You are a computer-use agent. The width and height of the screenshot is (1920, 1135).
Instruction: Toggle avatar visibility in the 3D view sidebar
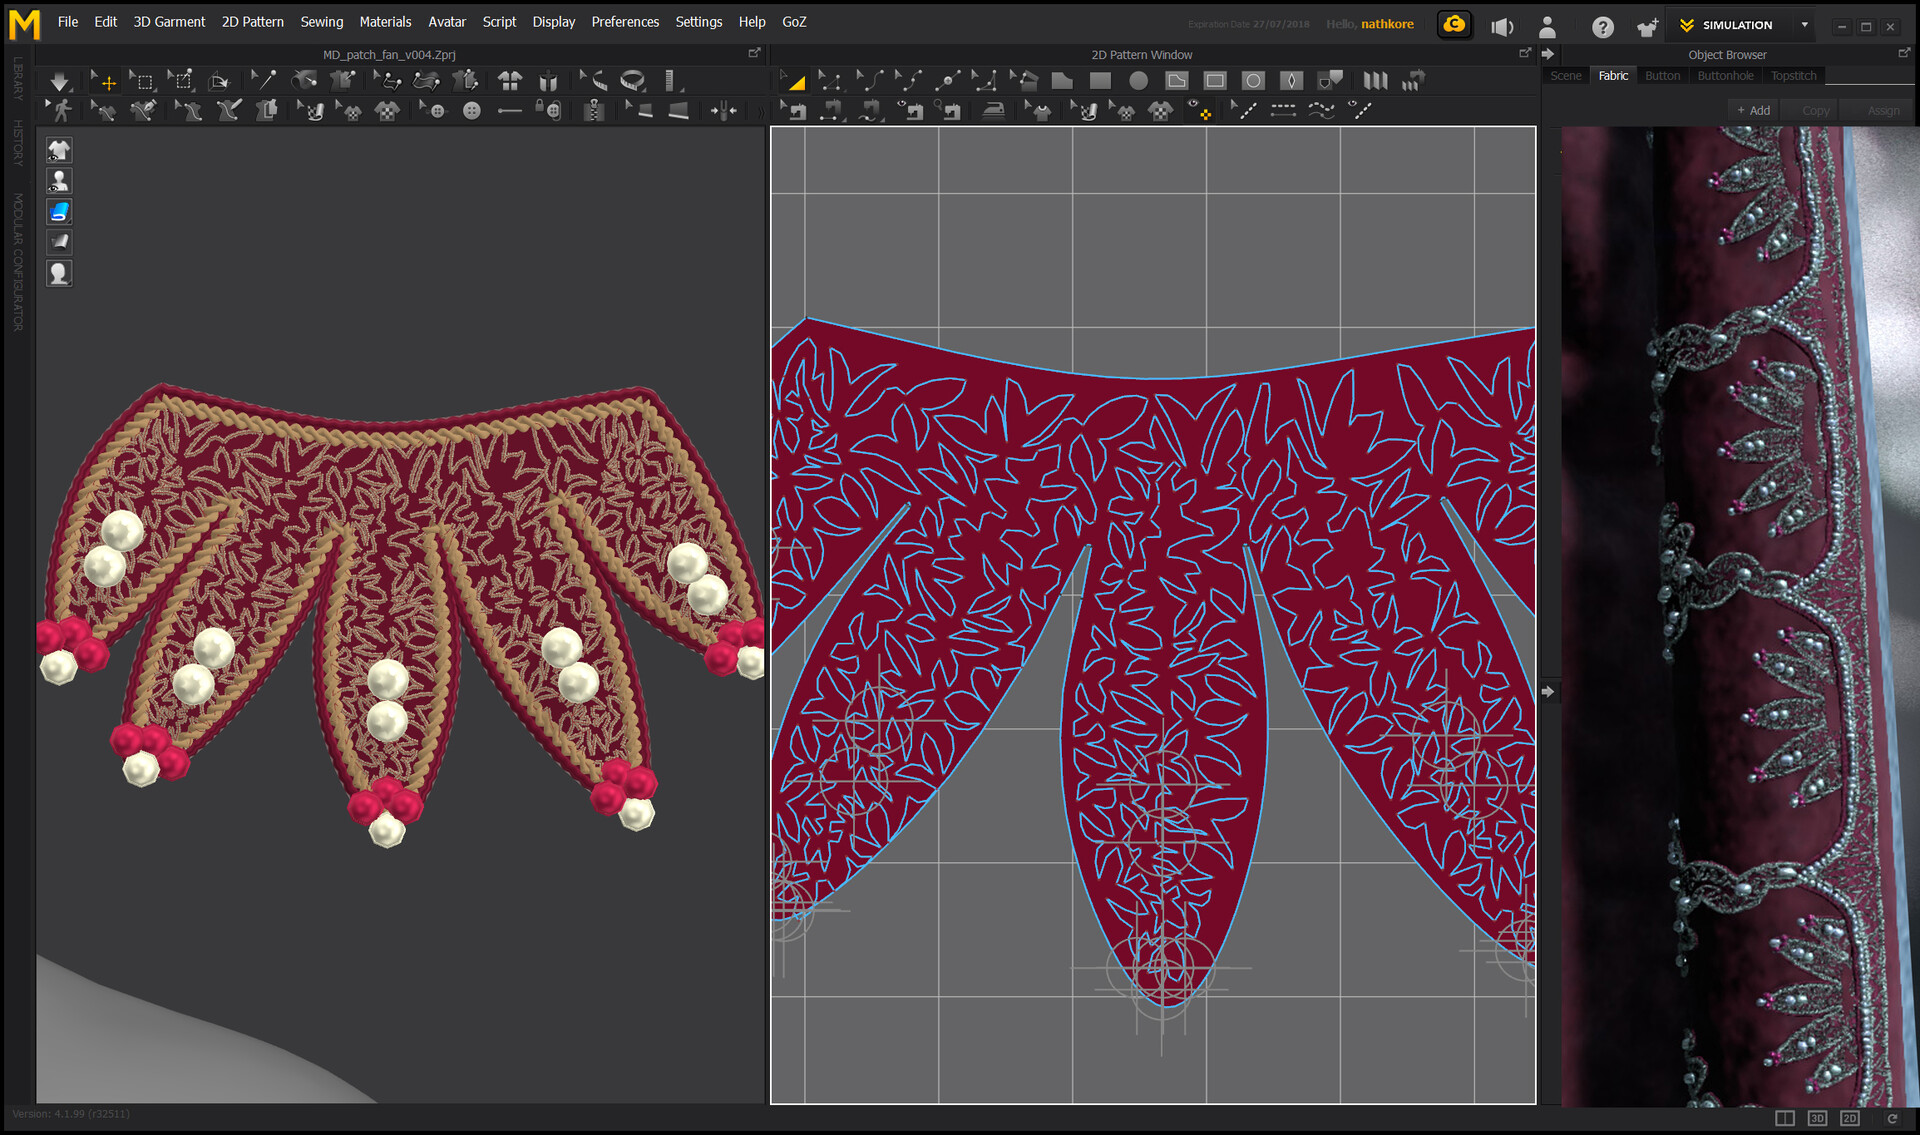coord(59,181)
